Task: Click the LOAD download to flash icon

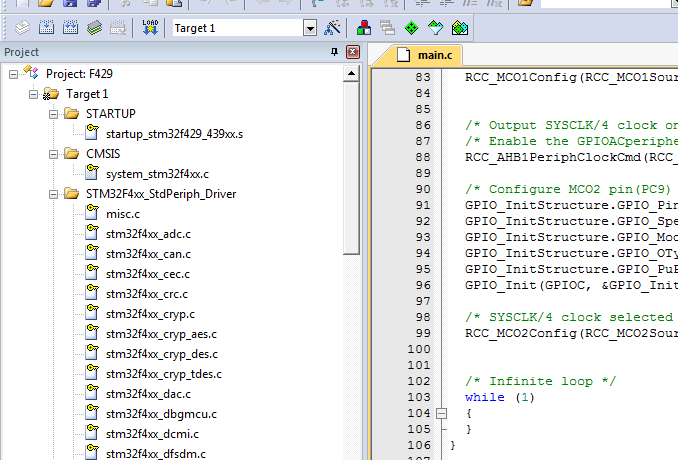Action: click(150, 28)
